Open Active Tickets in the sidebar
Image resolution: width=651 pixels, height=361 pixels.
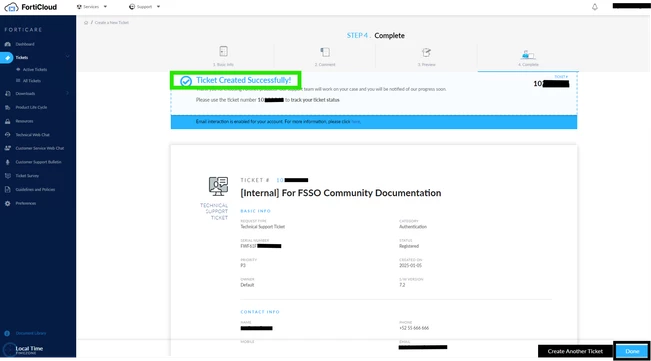coord(34,70)
